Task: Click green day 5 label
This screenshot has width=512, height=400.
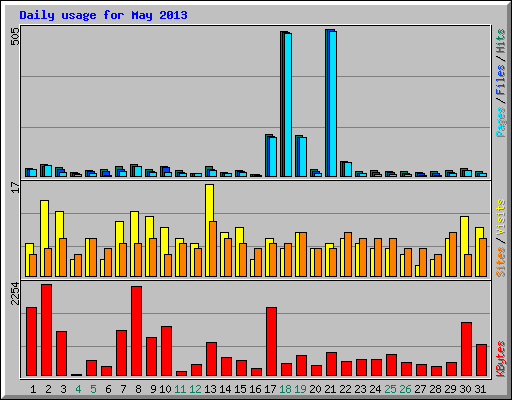Action: click(x=93, y=389)
